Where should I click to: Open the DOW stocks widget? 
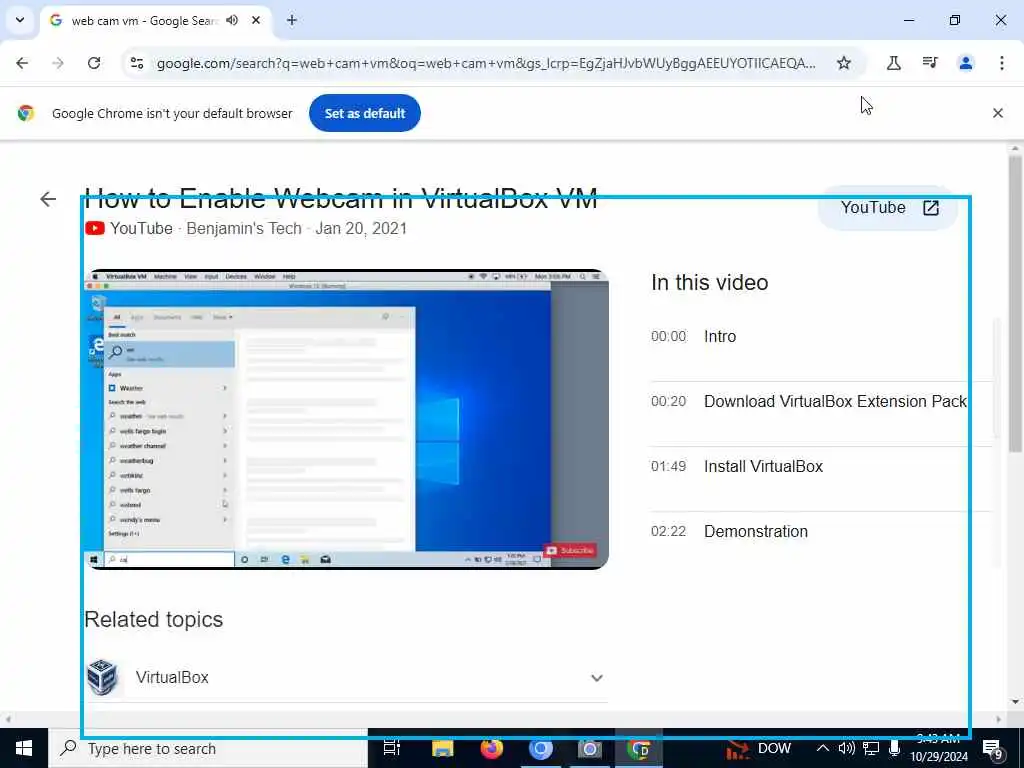click(759, 749)
